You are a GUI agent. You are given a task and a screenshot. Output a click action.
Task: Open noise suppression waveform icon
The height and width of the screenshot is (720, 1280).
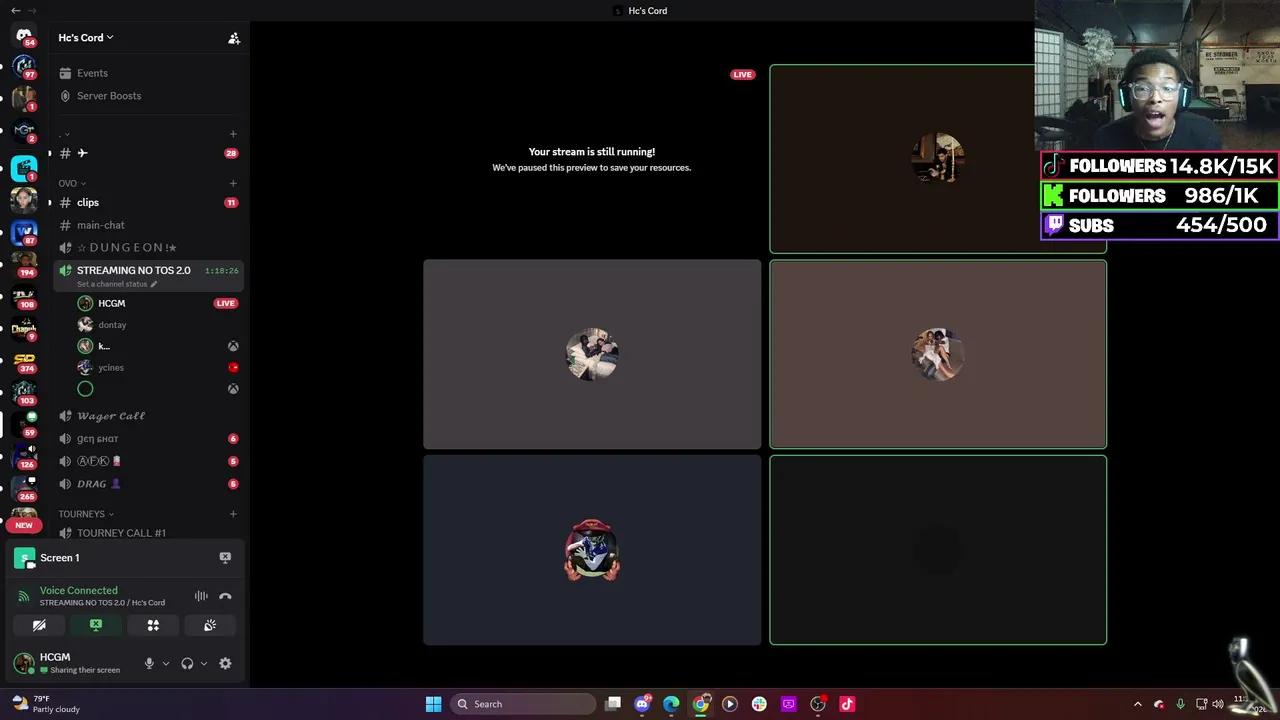[201, 596]
